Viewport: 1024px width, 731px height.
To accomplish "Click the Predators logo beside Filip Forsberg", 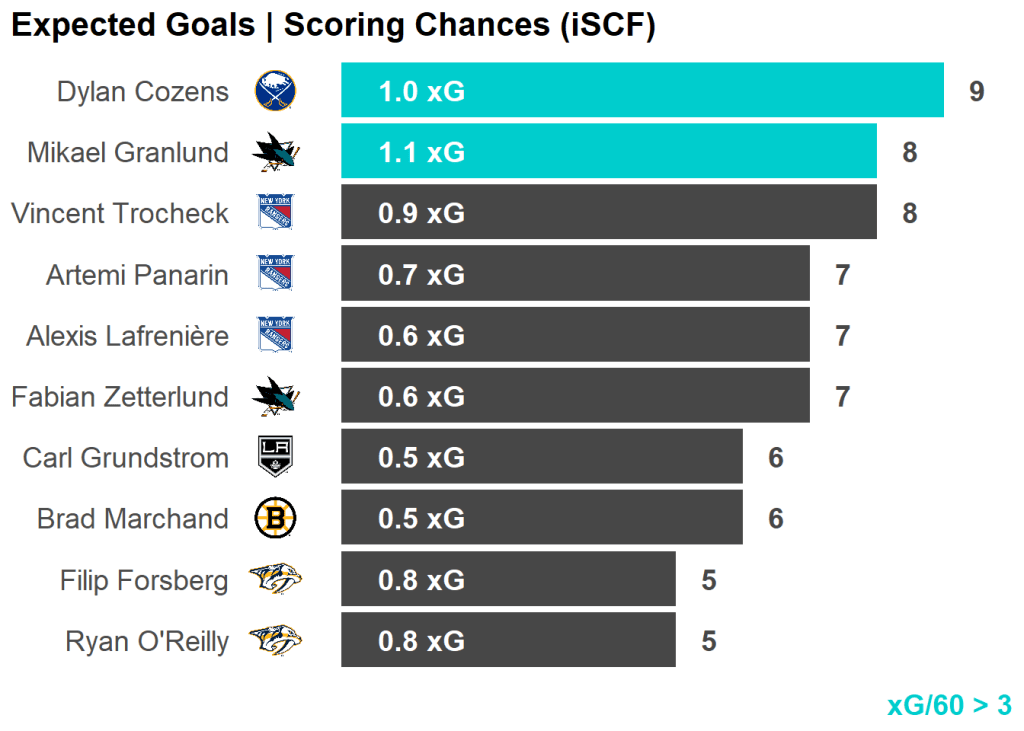I will pyautogui.click(x=275, y=579).
